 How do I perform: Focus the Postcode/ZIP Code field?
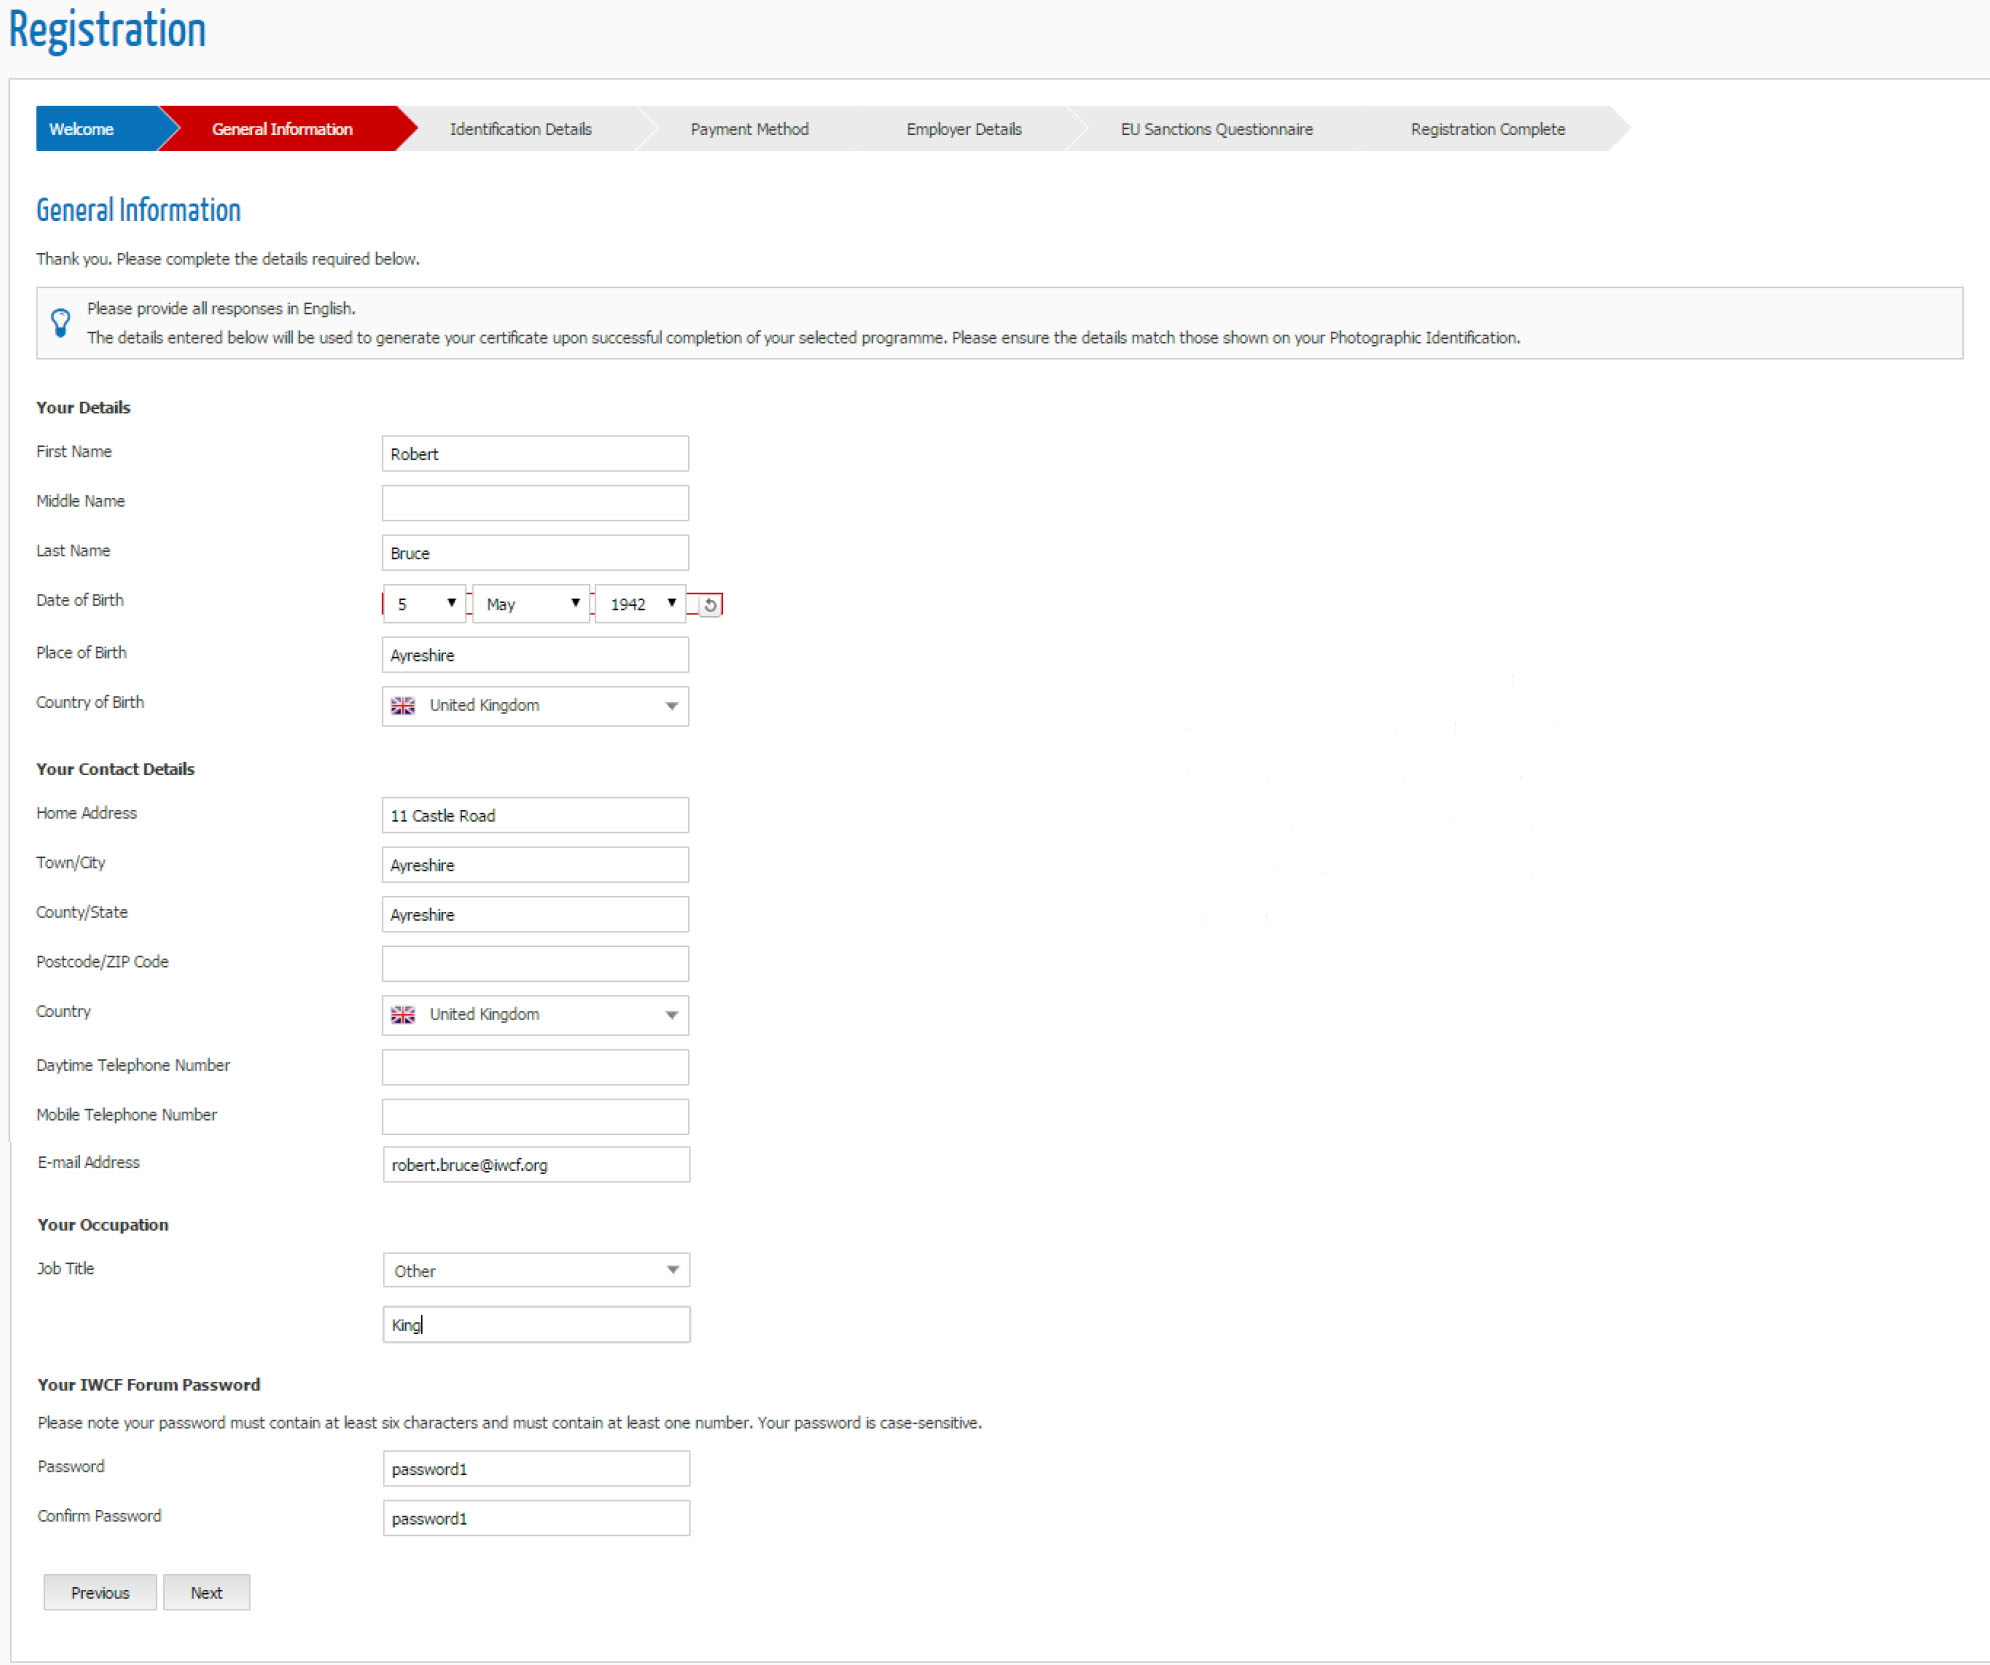pyautogui.click(x=535, y=964)
